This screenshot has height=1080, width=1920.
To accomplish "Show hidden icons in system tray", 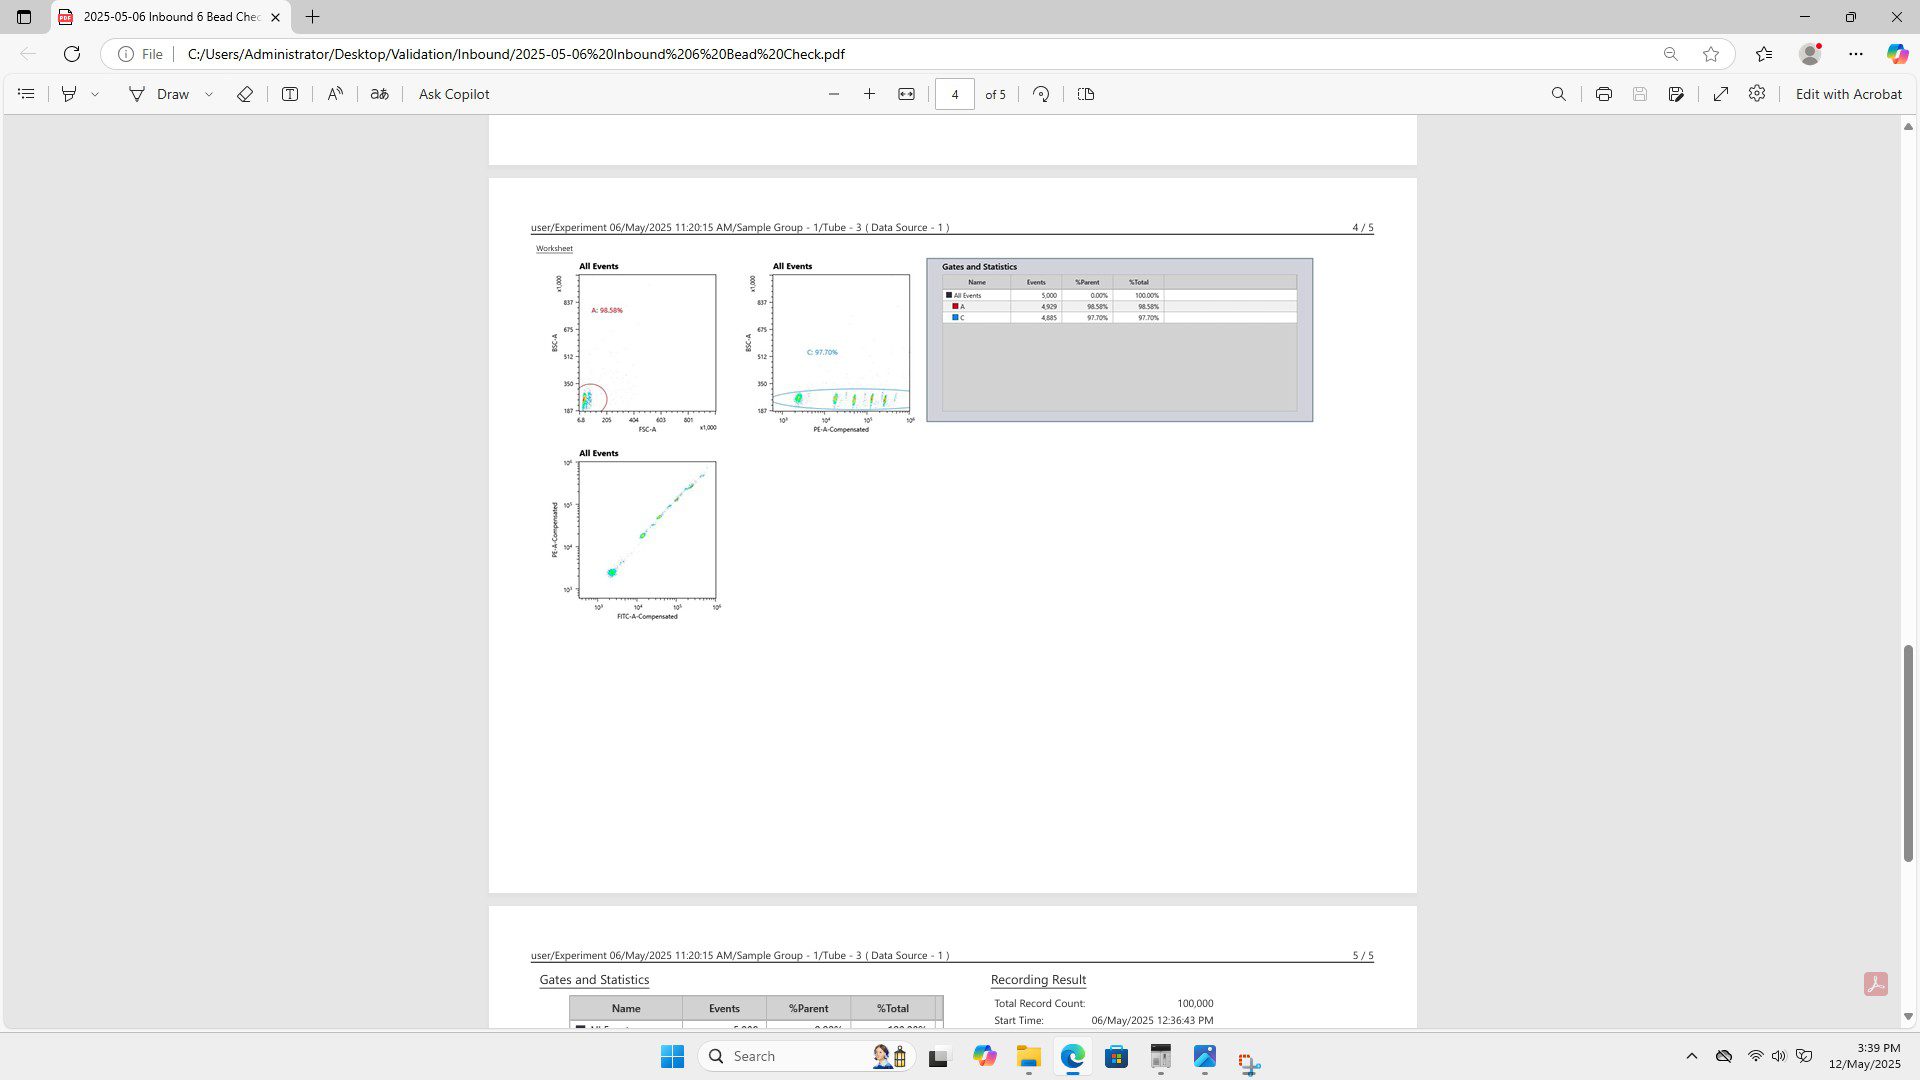I will pyautogui.click(x=1692, y=1056).
